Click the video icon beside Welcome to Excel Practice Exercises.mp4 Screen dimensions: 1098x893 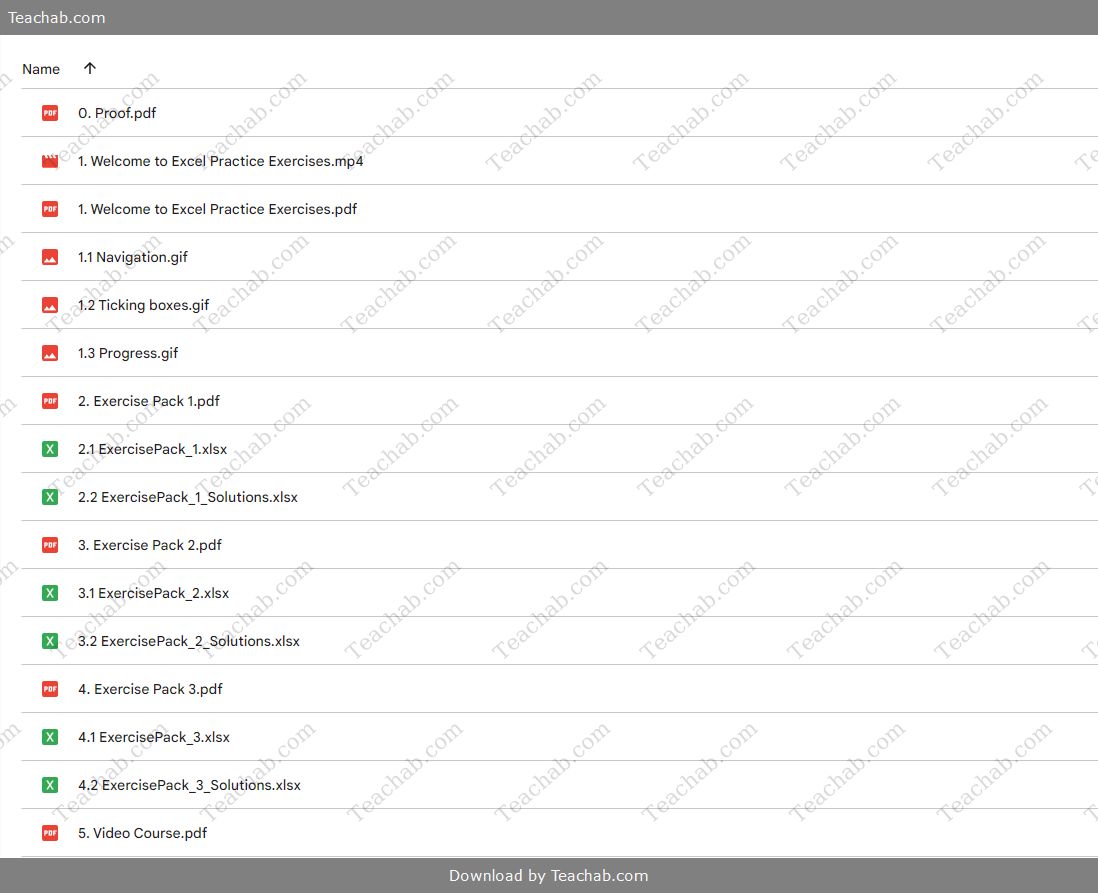tap(50, 161)
